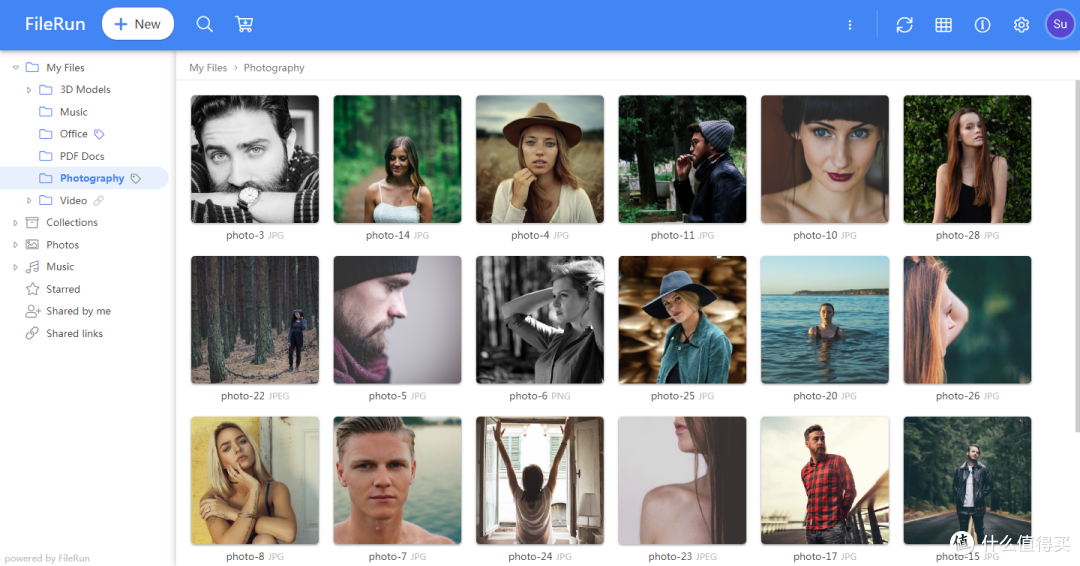Click the tag icon next to Office

click(x=99, y=134)
